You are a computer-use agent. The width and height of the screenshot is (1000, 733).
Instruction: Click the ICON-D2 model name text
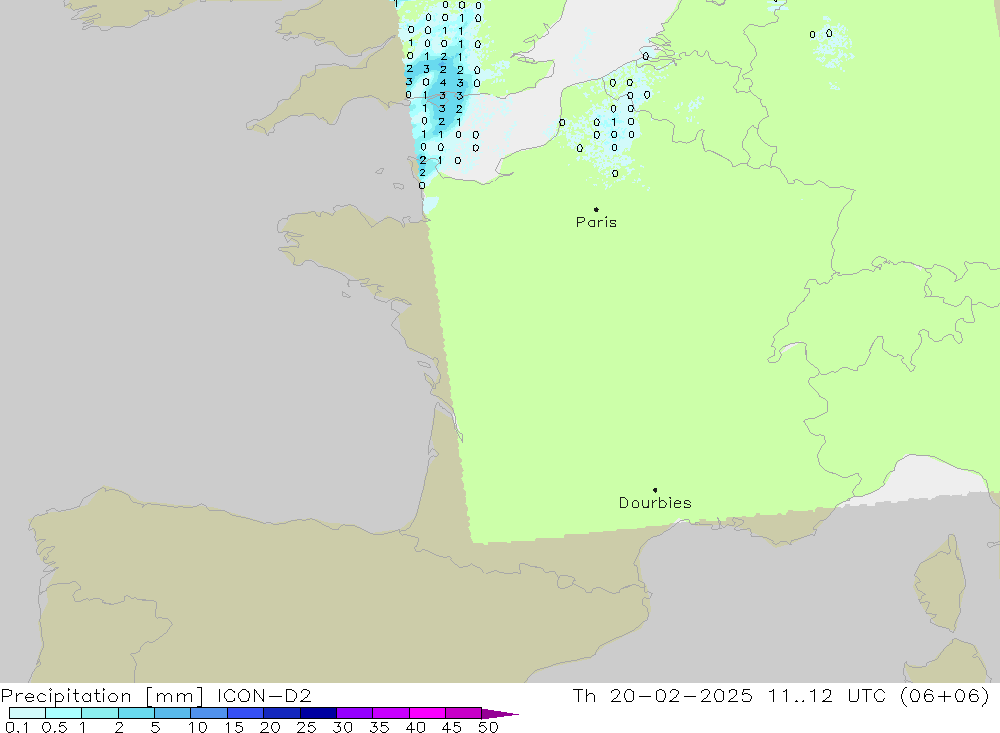point(264,695)
